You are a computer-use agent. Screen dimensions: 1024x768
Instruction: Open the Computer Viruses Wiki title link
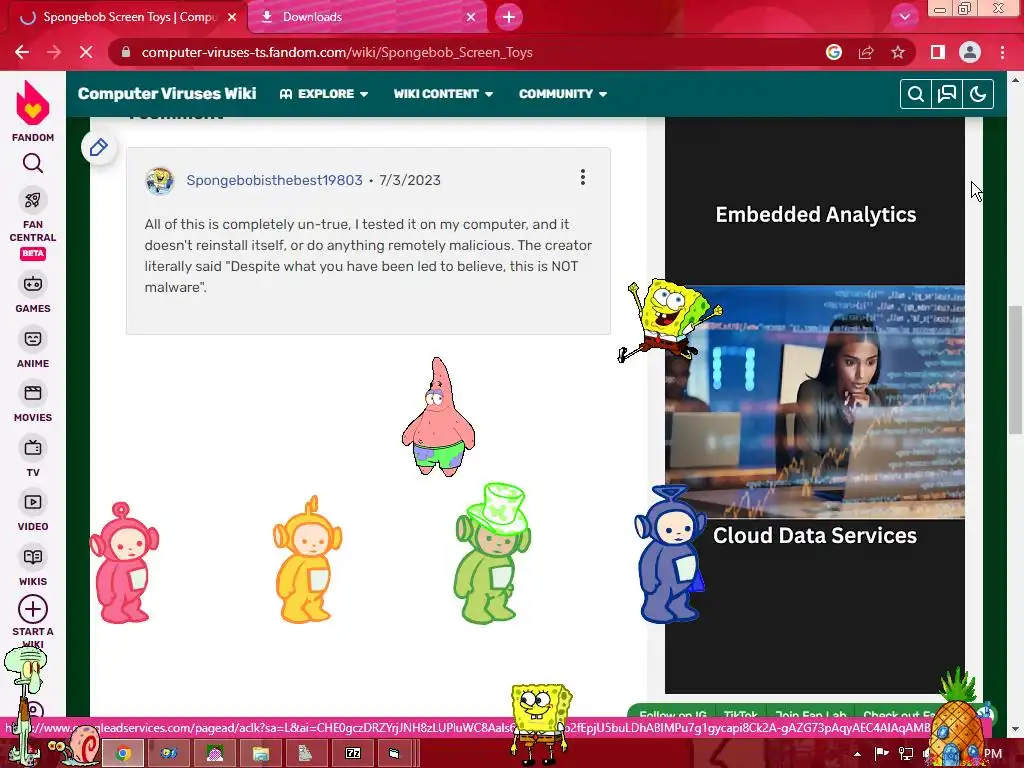(167, 93)
